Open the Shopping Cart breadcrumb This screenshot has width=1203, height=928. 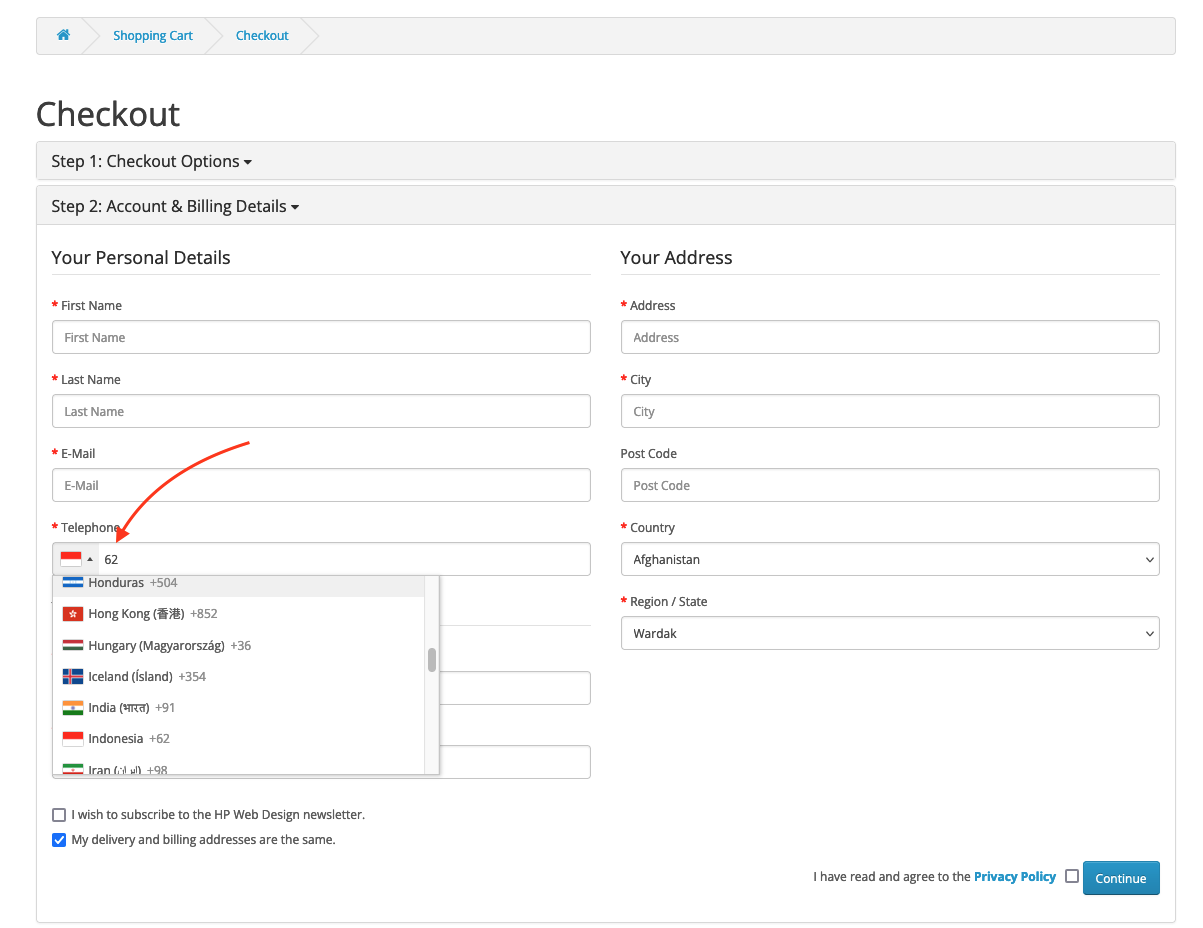[x=152, y=35]
